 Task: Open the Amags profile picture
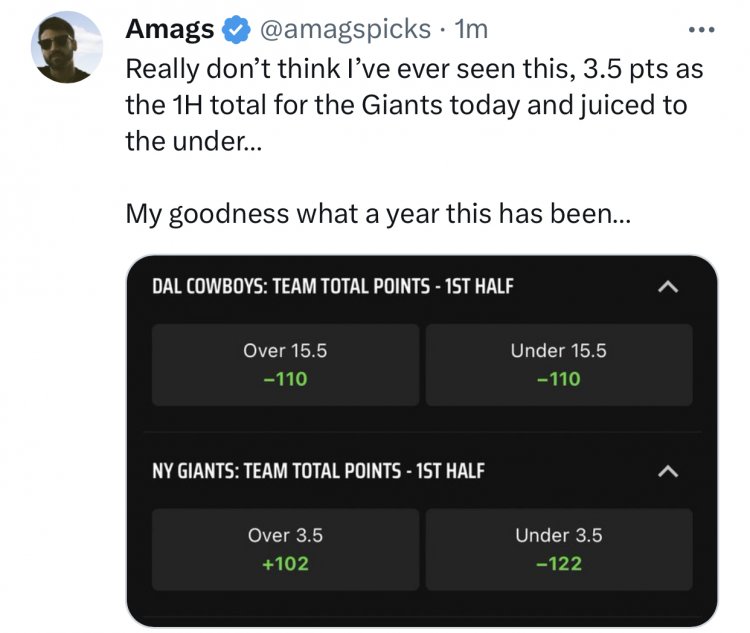(66, 47)
